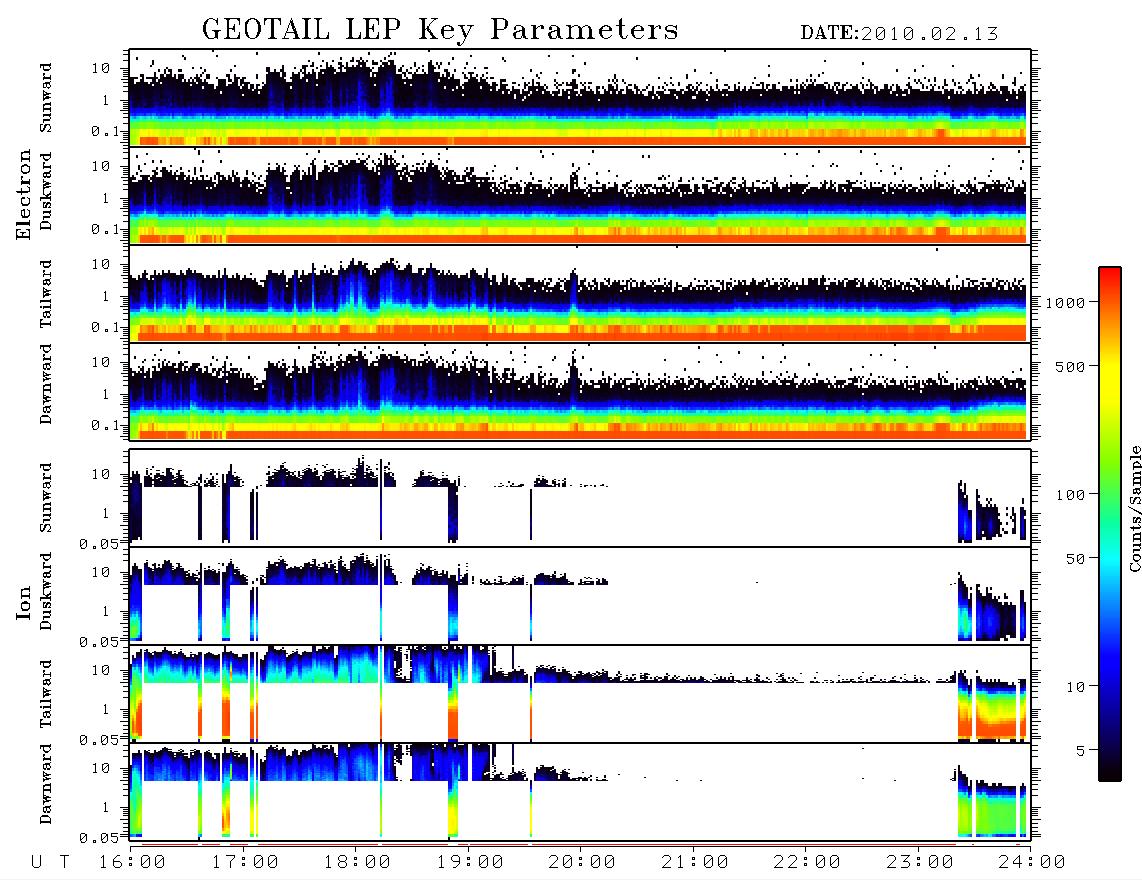The image size is (1142, 880).
Task: Click the 24:00 time tick label
Action: click(x=1032, y=862)
